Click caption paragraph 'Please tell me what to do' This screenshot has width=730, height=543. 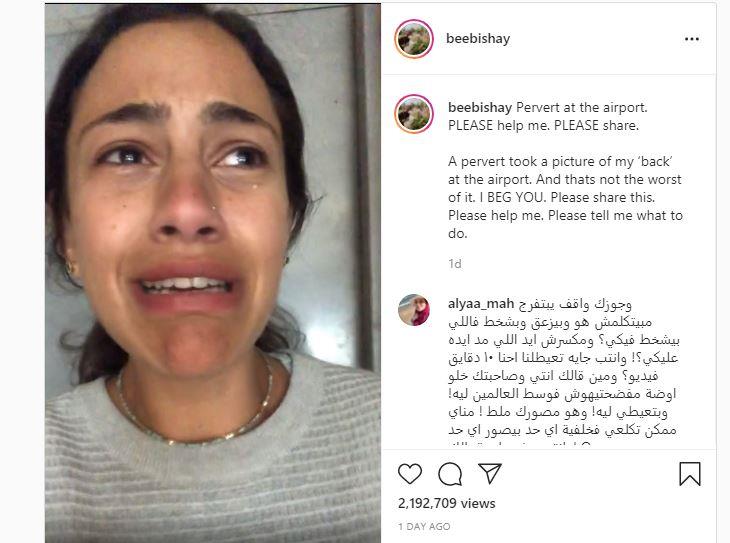(x=565, y=224)
